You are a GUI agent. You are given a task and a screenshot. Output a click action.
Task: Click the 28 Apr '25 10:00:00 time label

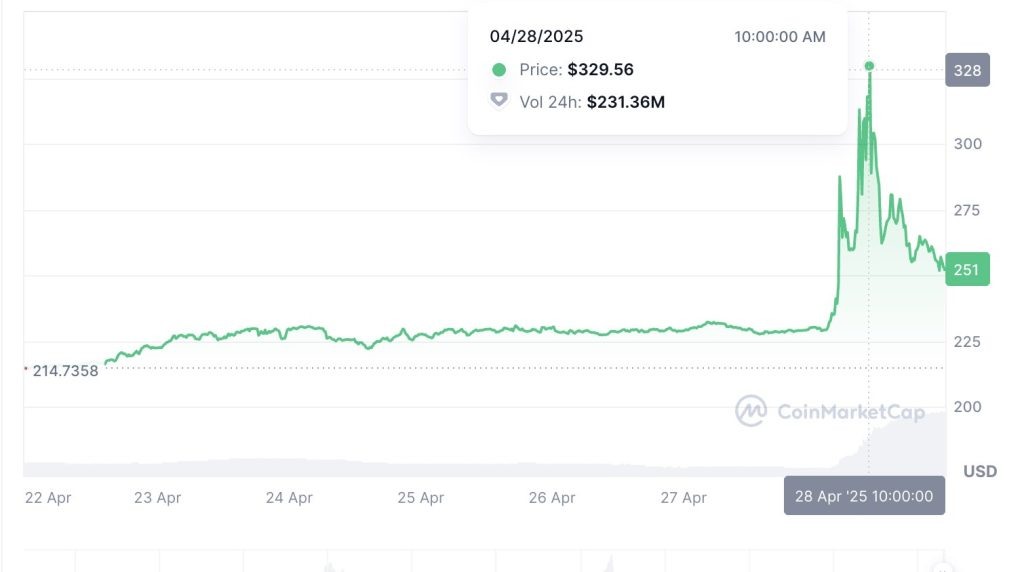click(864, 496)
